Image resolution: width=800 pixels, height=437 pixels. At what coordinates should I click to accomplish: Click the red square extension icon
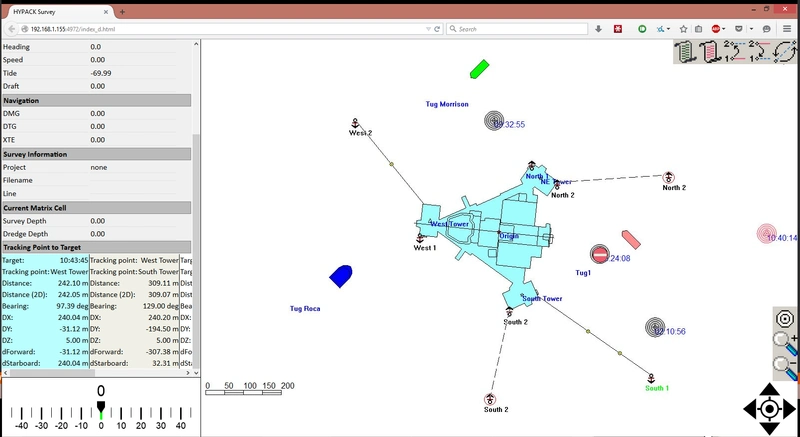pos(618,29)
